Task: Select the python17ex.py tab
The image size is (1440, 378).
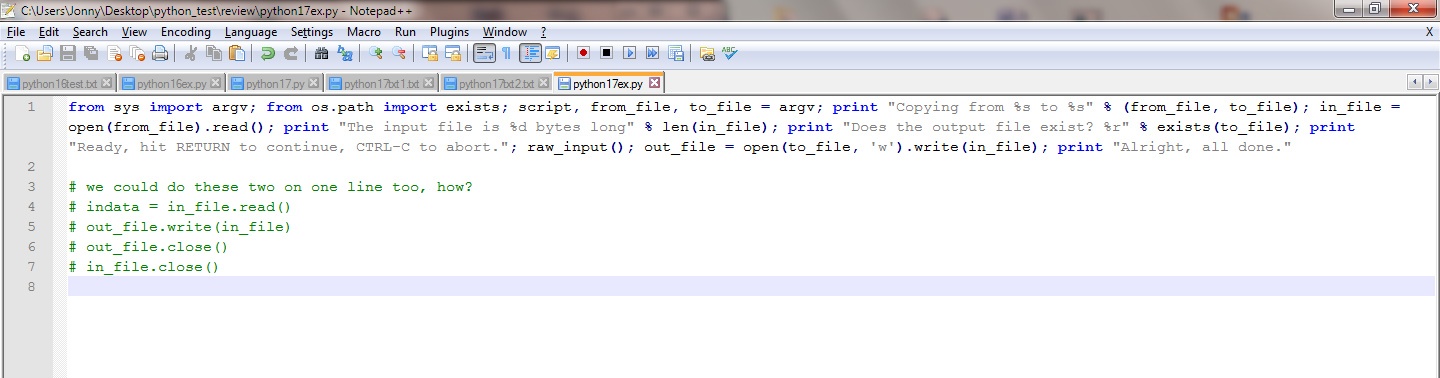Action: [x=609, y=83]
